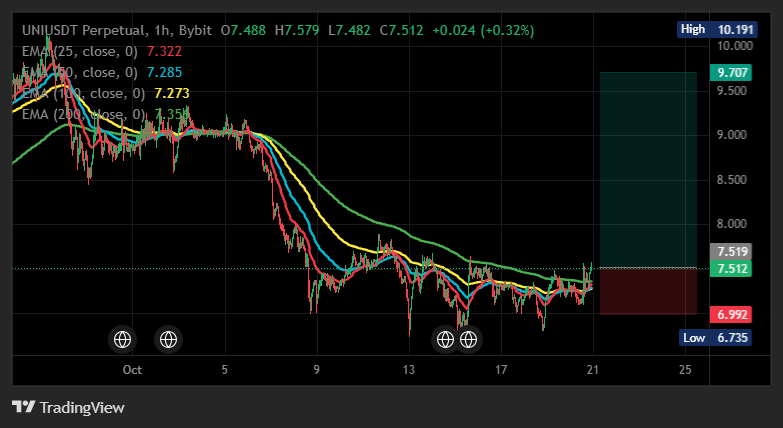Click the +0.024 (+0.32%) change value
This screenshot has width=783, height=428.
click(483, 30)
